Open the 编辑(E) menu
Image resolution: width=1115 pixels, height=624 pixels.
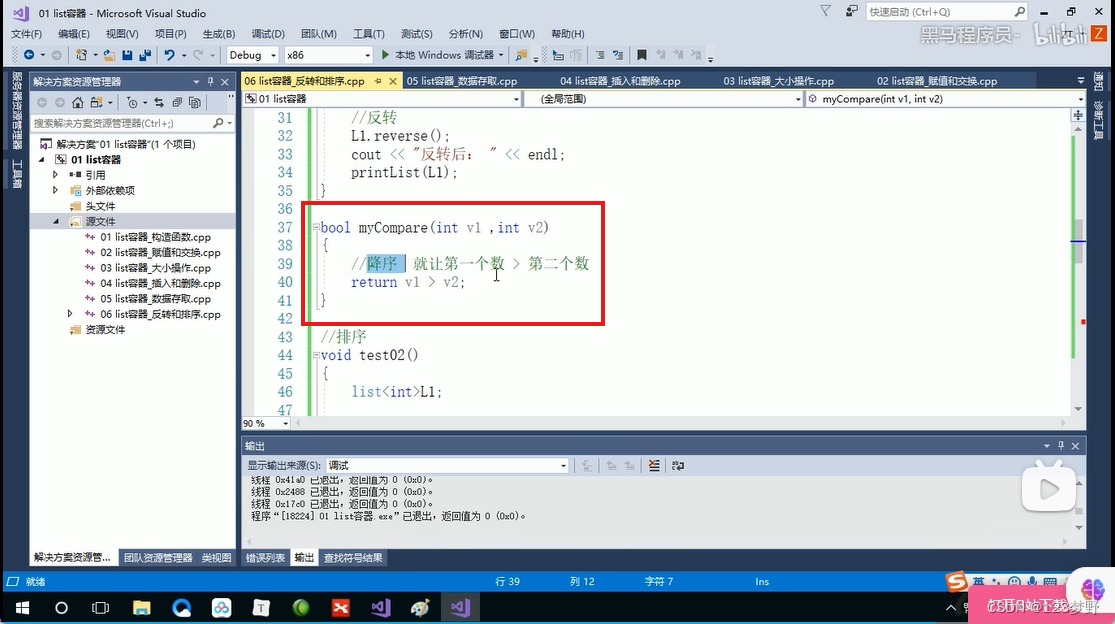click(74, 33)
